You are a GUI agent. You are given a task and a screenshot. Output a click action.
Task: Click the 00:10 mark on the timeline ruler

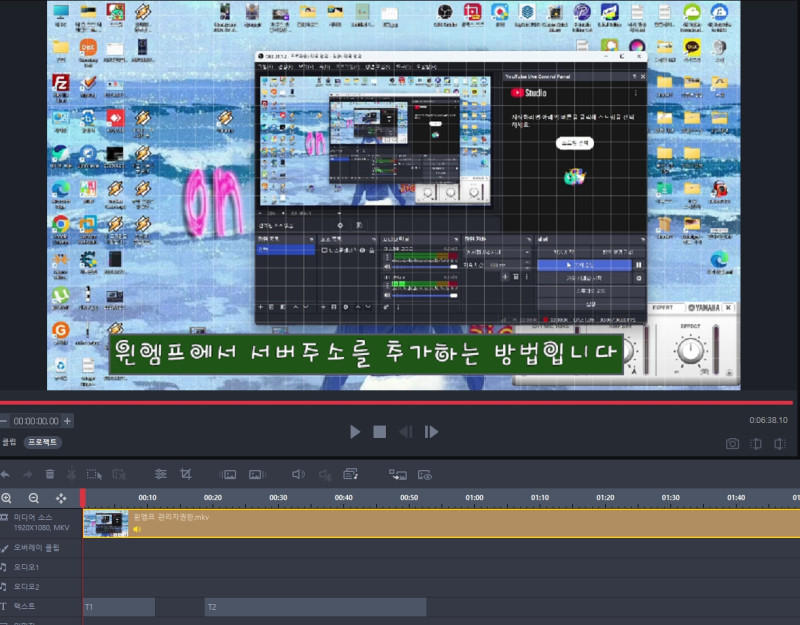(147, 497)
